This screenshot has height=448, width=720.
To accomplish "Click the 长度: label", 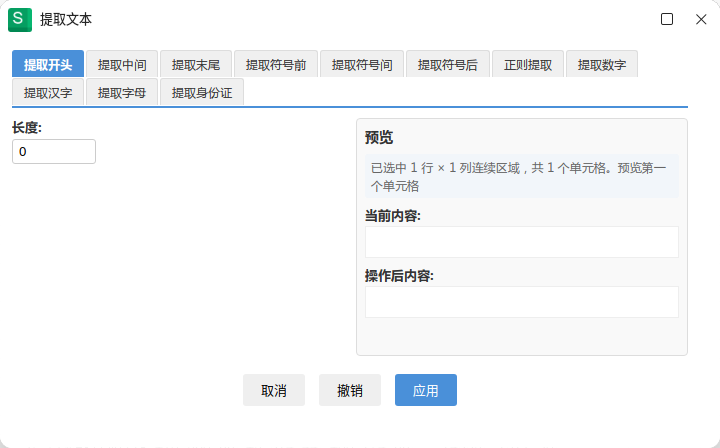I will [27, 128].
